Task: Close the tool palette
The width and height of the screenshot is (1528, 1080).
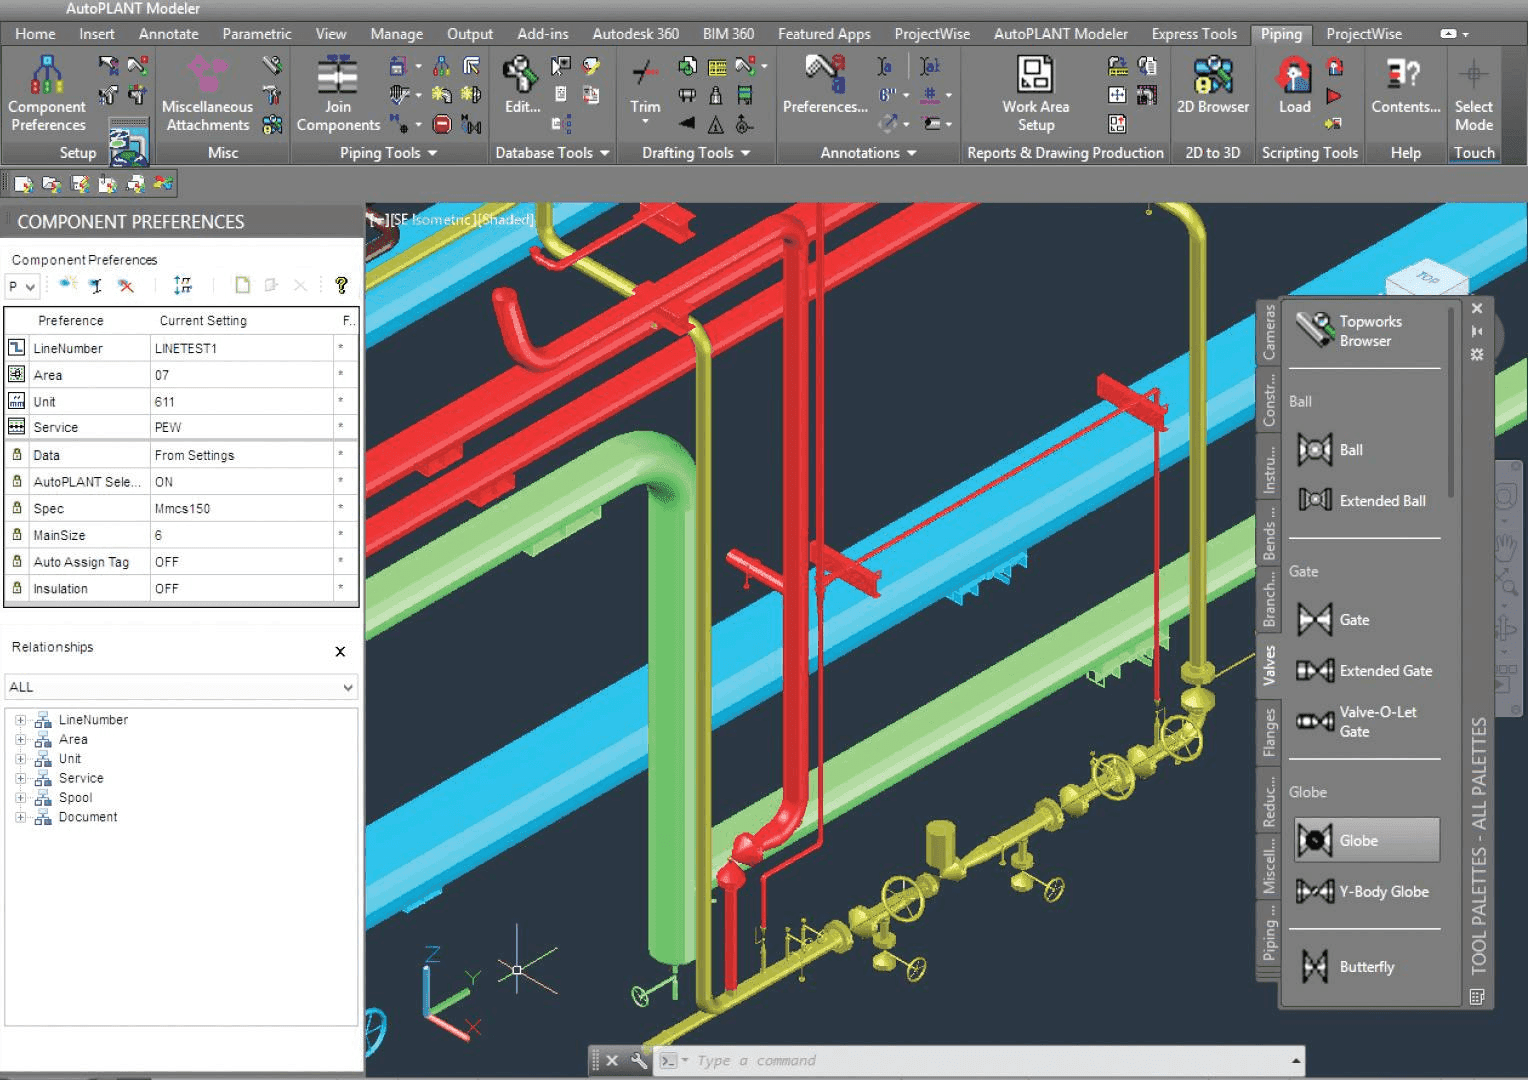Action: click(x=1477, y=308)
